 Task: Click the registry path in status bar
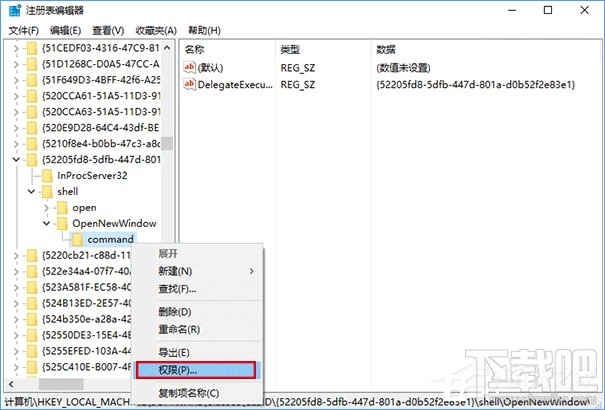pos(297,402)
